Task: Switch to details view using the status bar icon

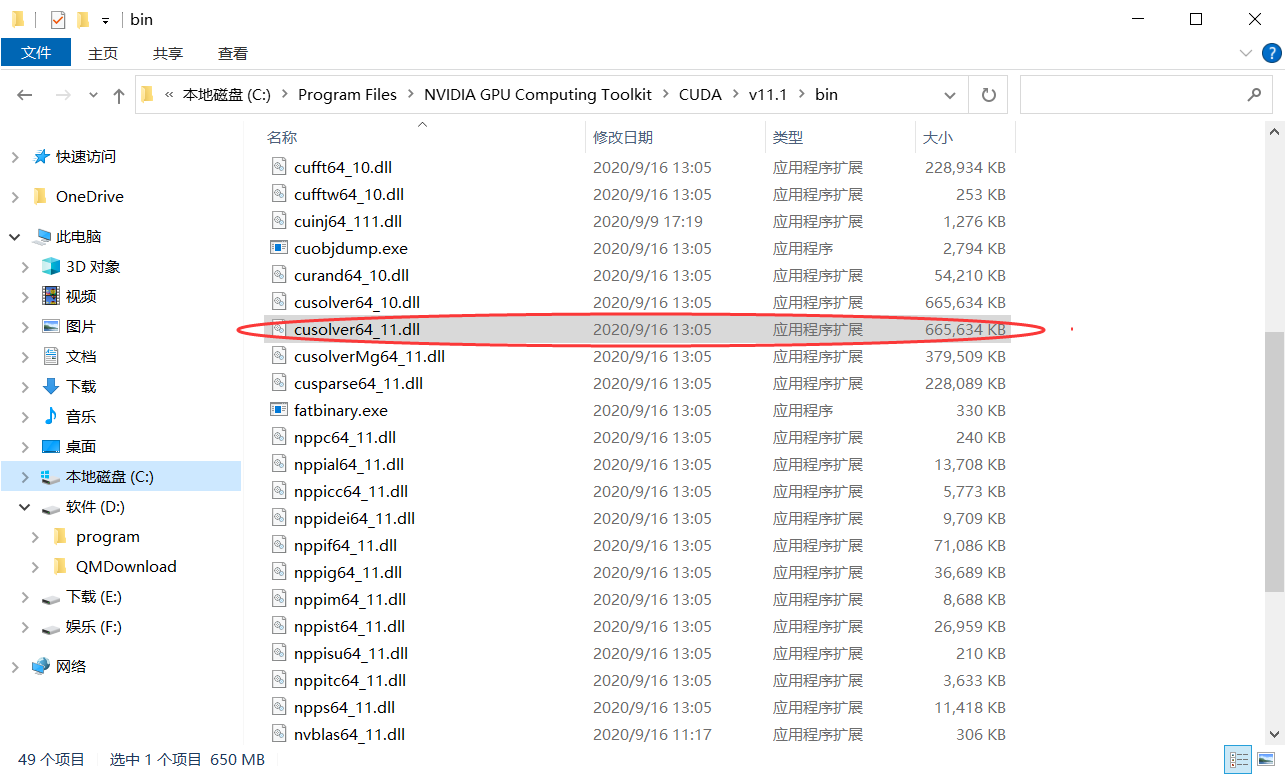Action: [x=1237, y=758]
